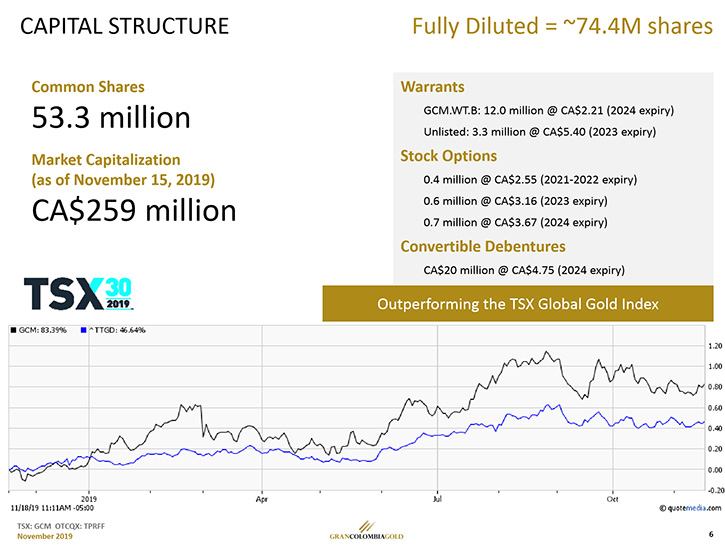Viewport: 725px width, 548px height.
Task: Select the as of November 15, 2019 note
Action: [123, 180]
